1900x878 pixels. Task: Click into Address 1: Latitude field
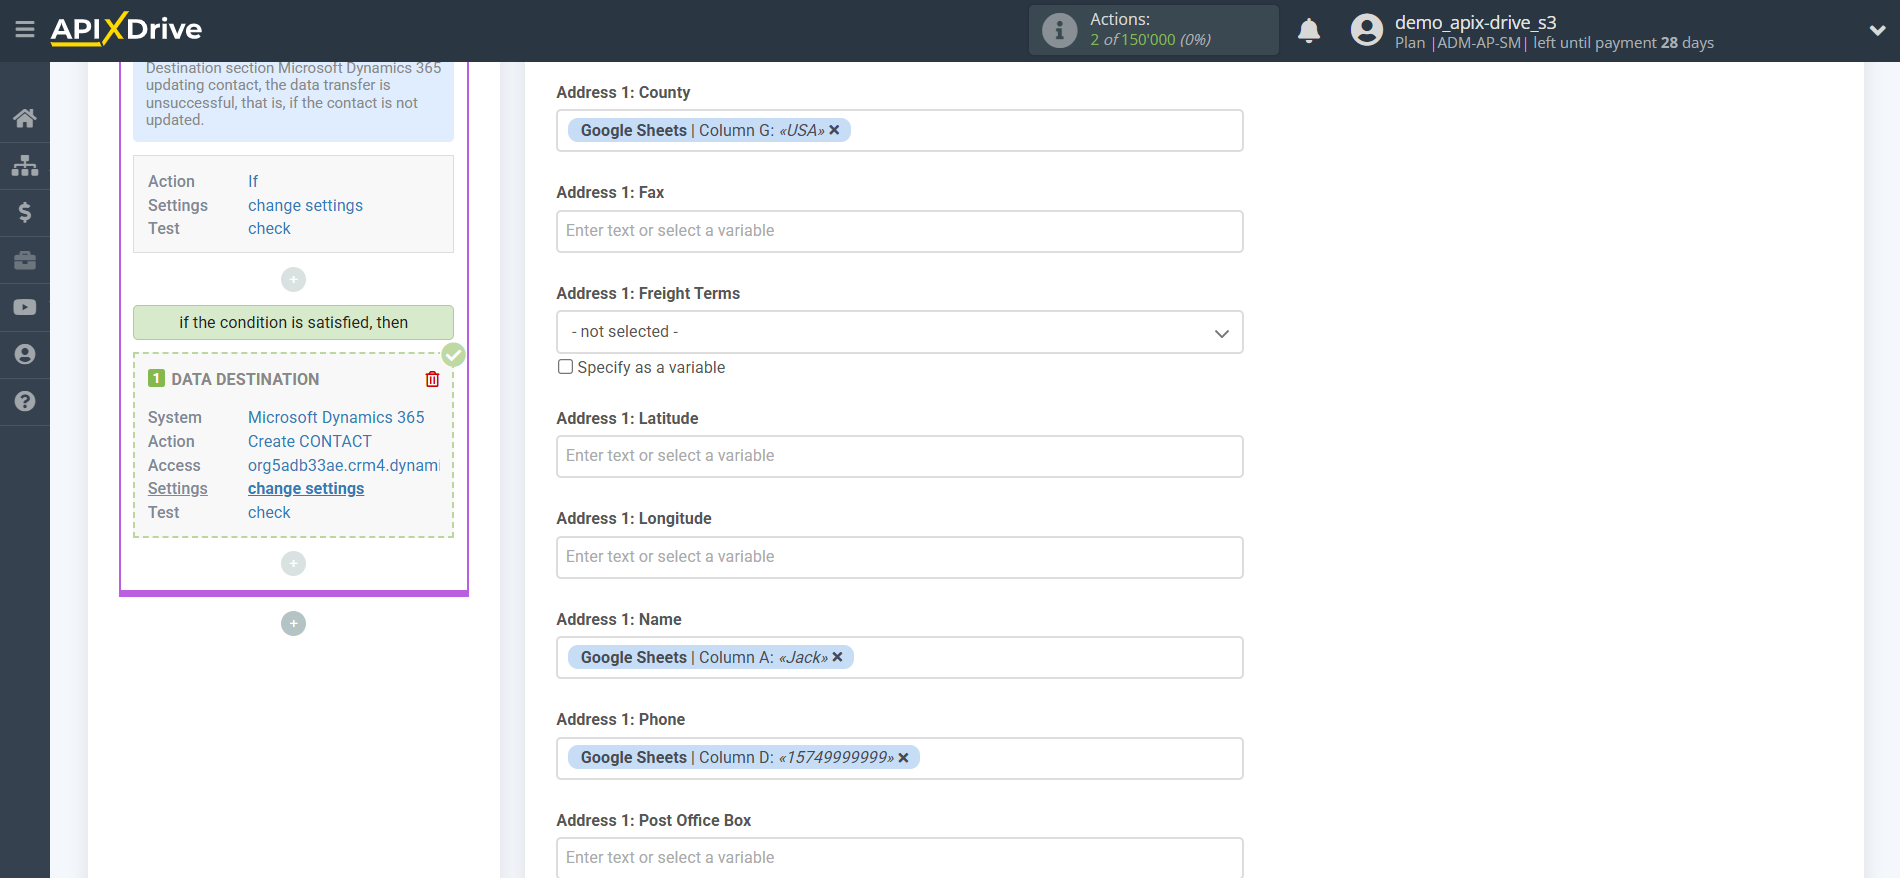point(899,456)
